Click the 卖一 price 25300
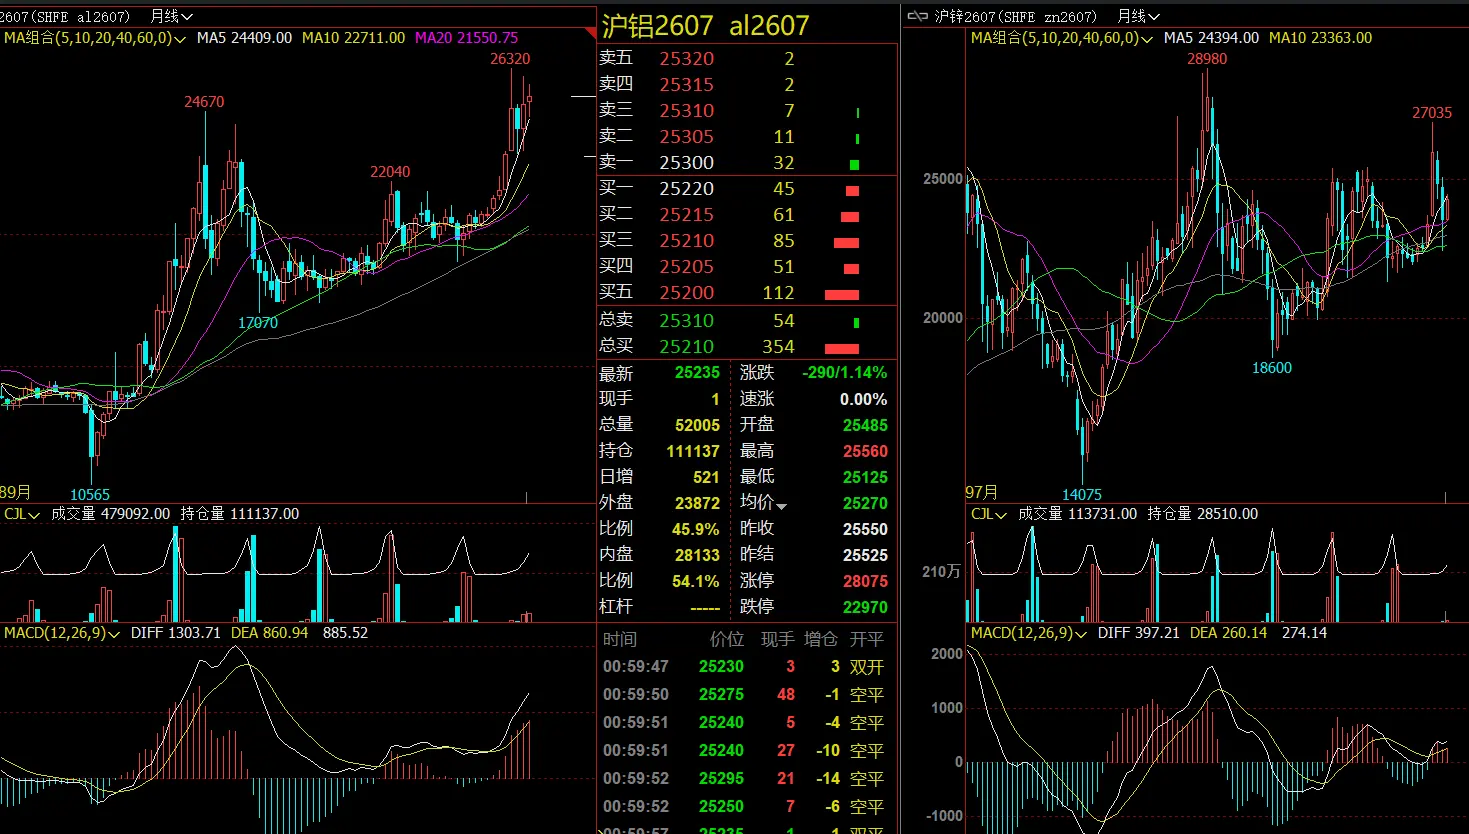Image resolution: width=1469 pixels, height=834 pixels. [x=686, y=162]
